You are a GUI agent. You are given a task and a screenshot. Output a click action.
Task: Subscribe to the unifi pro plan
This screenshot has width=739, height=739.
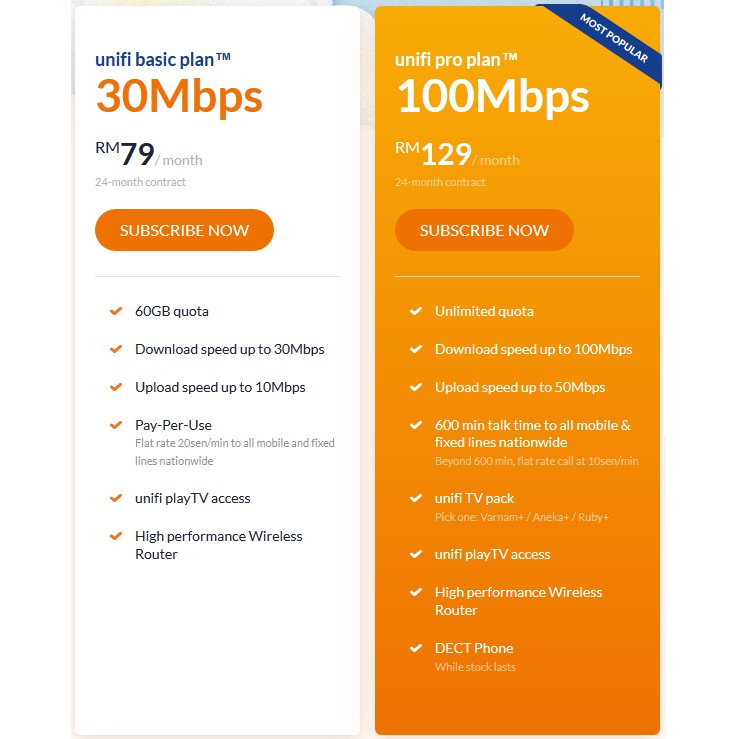pos(484,230)
